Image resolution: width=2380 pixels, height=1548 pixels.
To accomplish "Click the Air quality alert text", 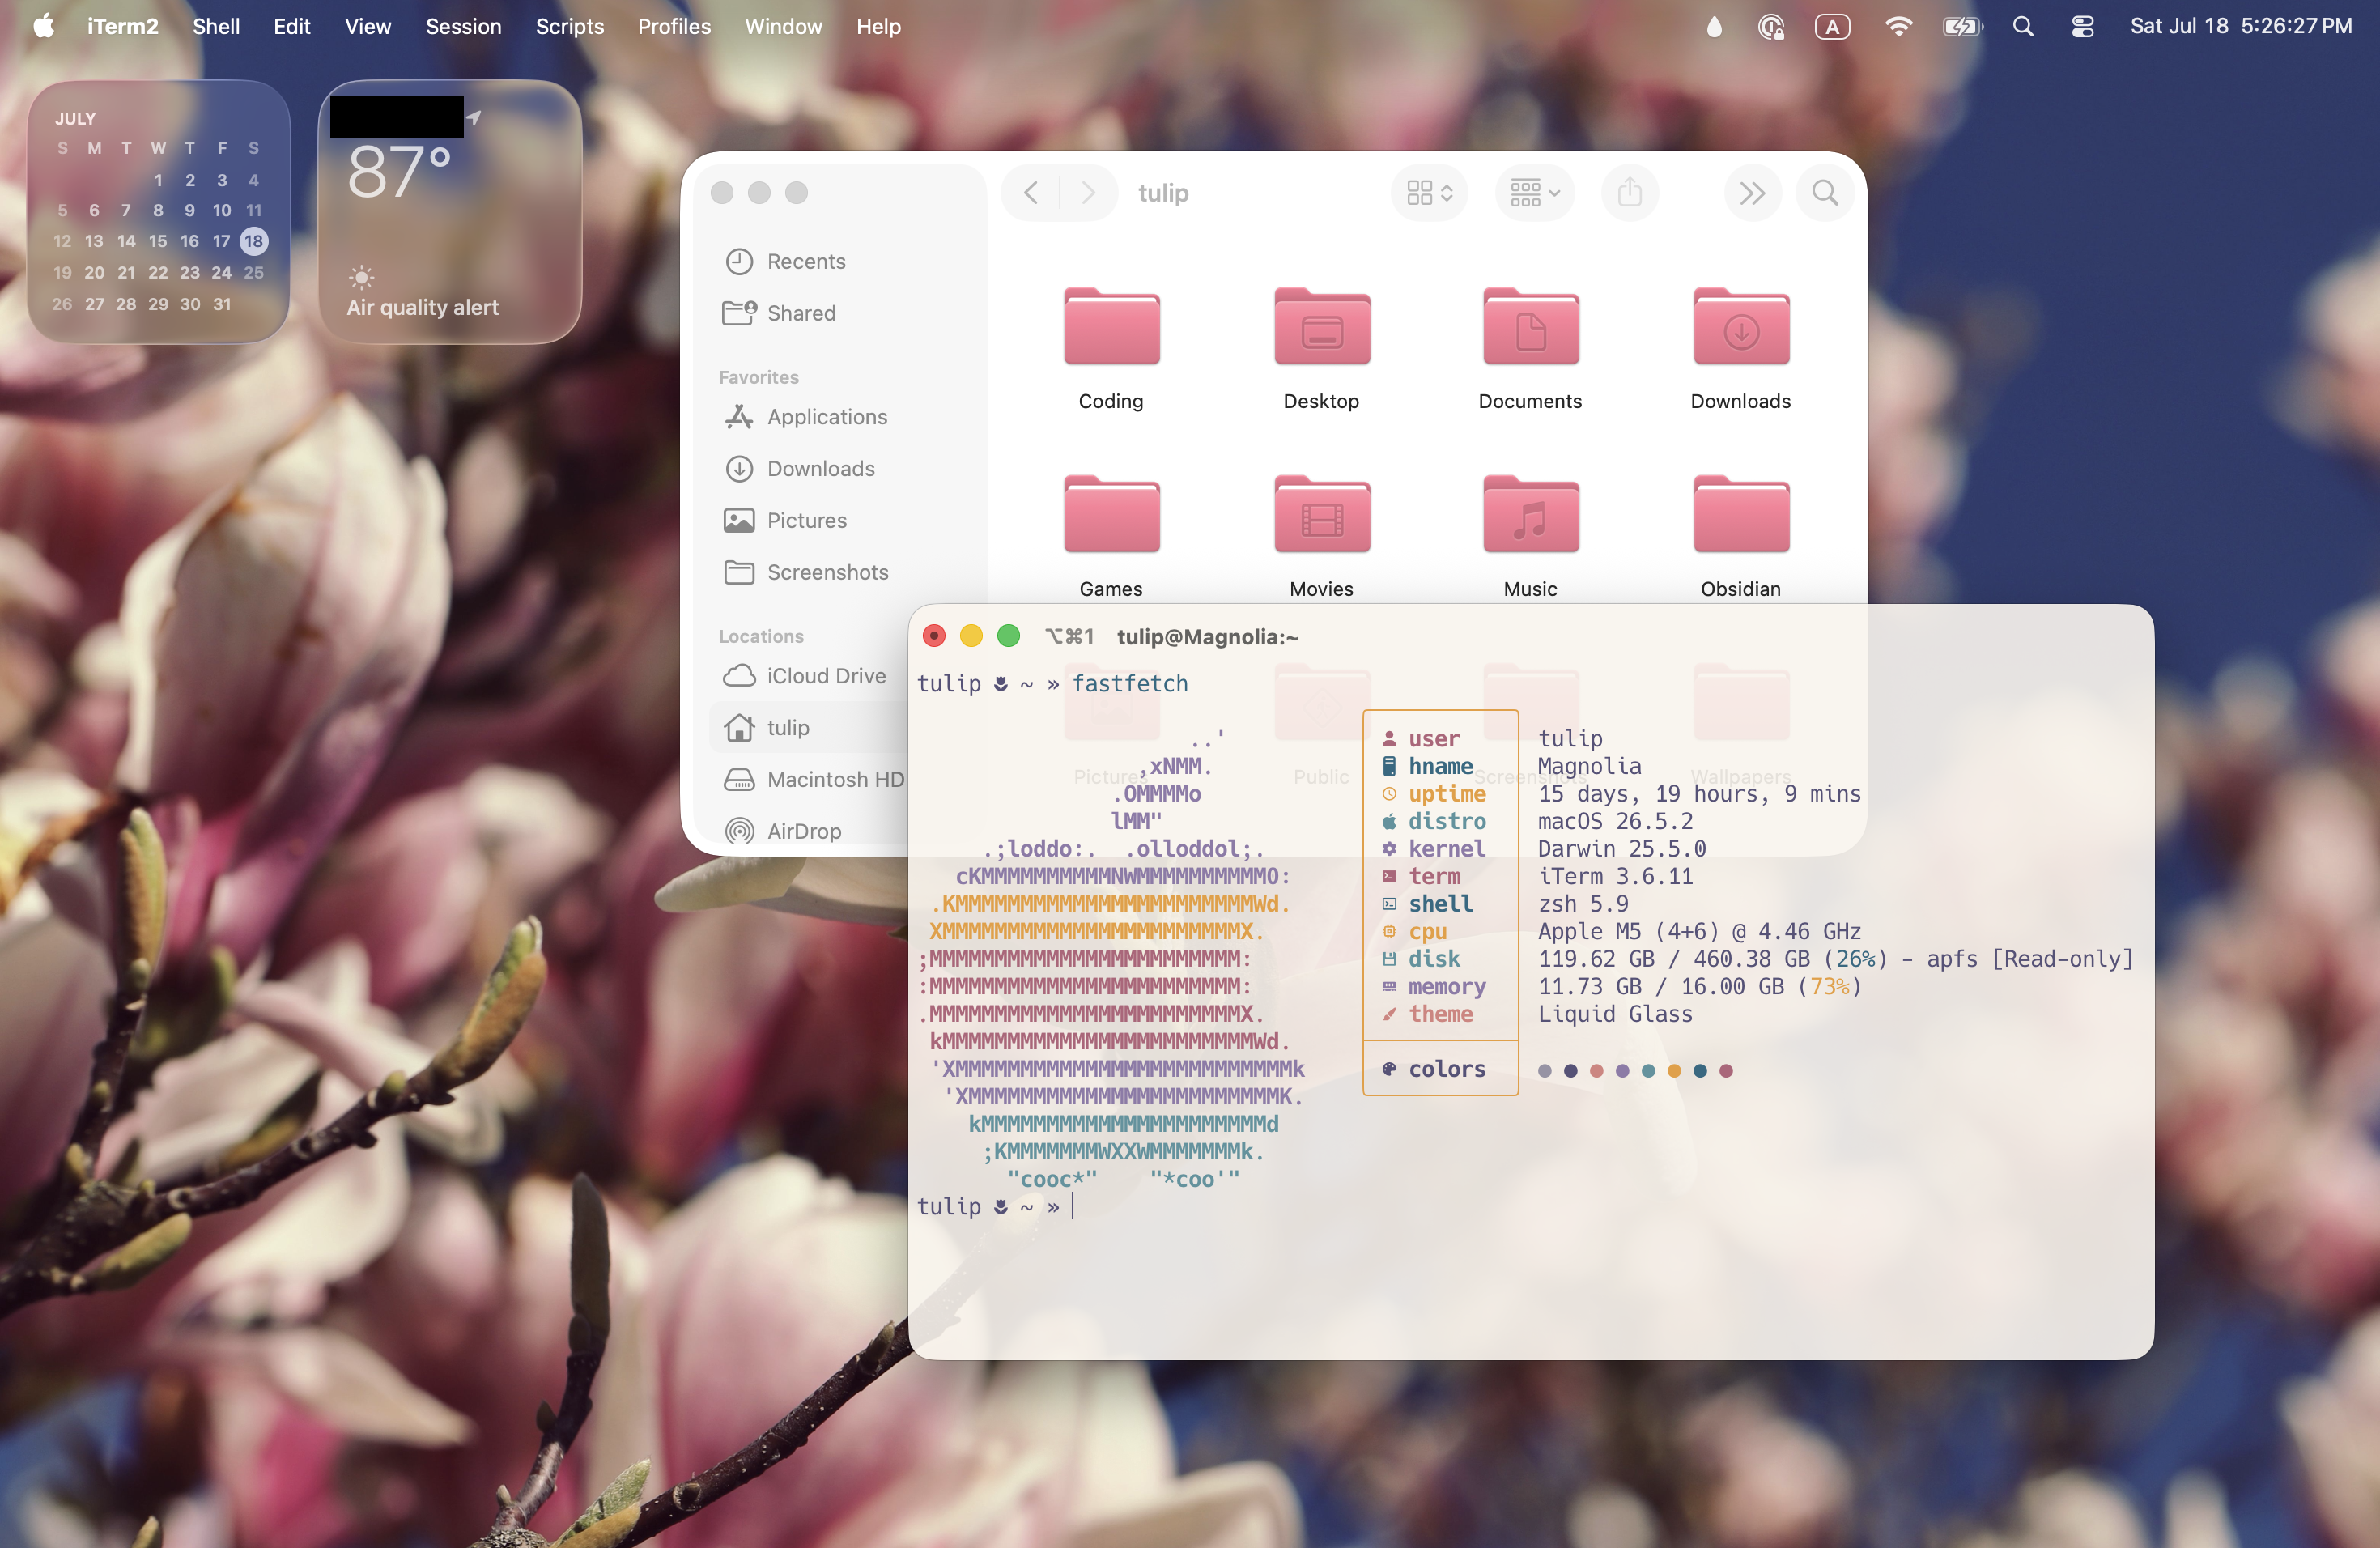I will pos(422,307).
